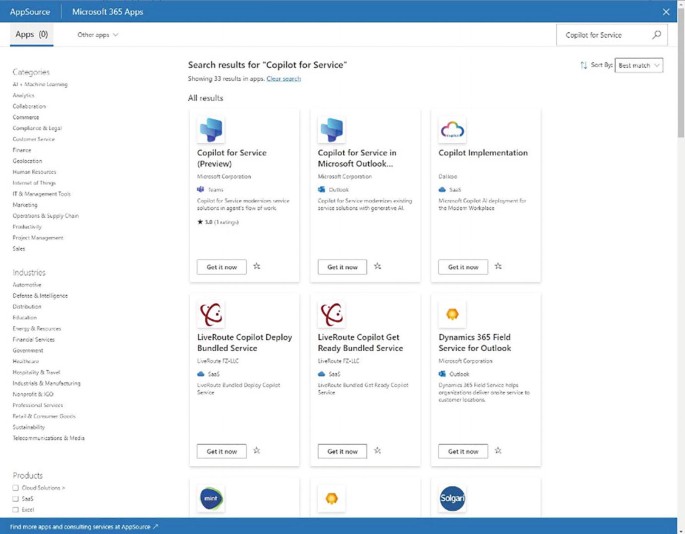Filter by Human Resources category

click(x=35, y=172)
